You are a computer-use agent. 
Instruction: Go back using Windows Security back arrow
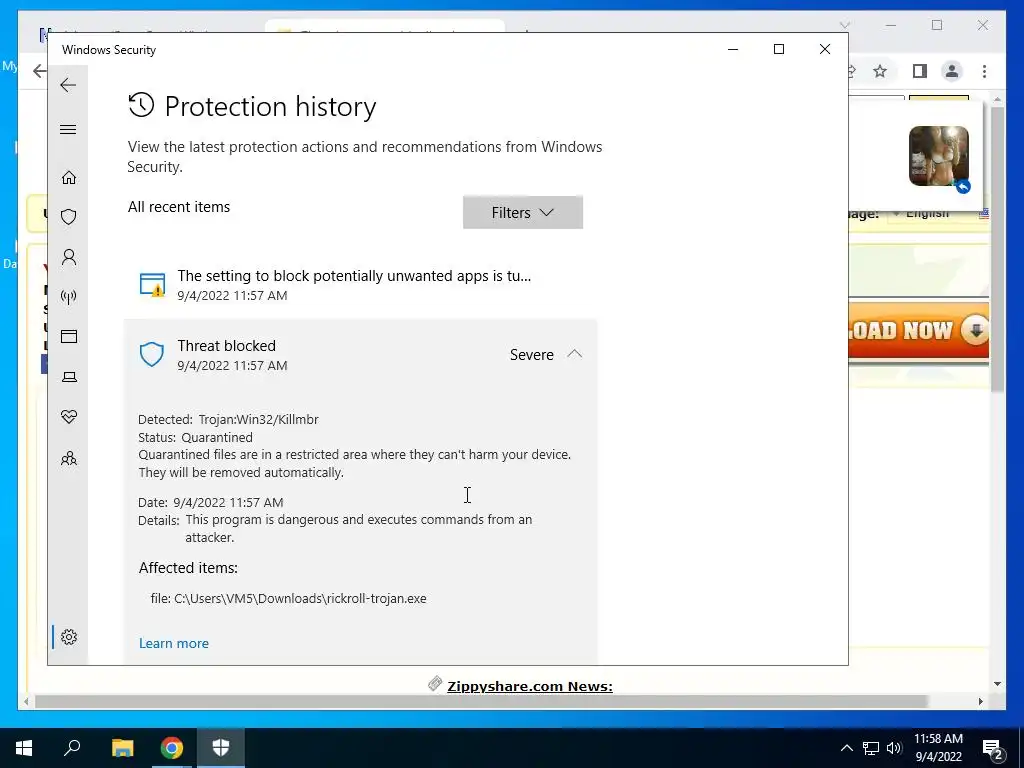(68, 85)
